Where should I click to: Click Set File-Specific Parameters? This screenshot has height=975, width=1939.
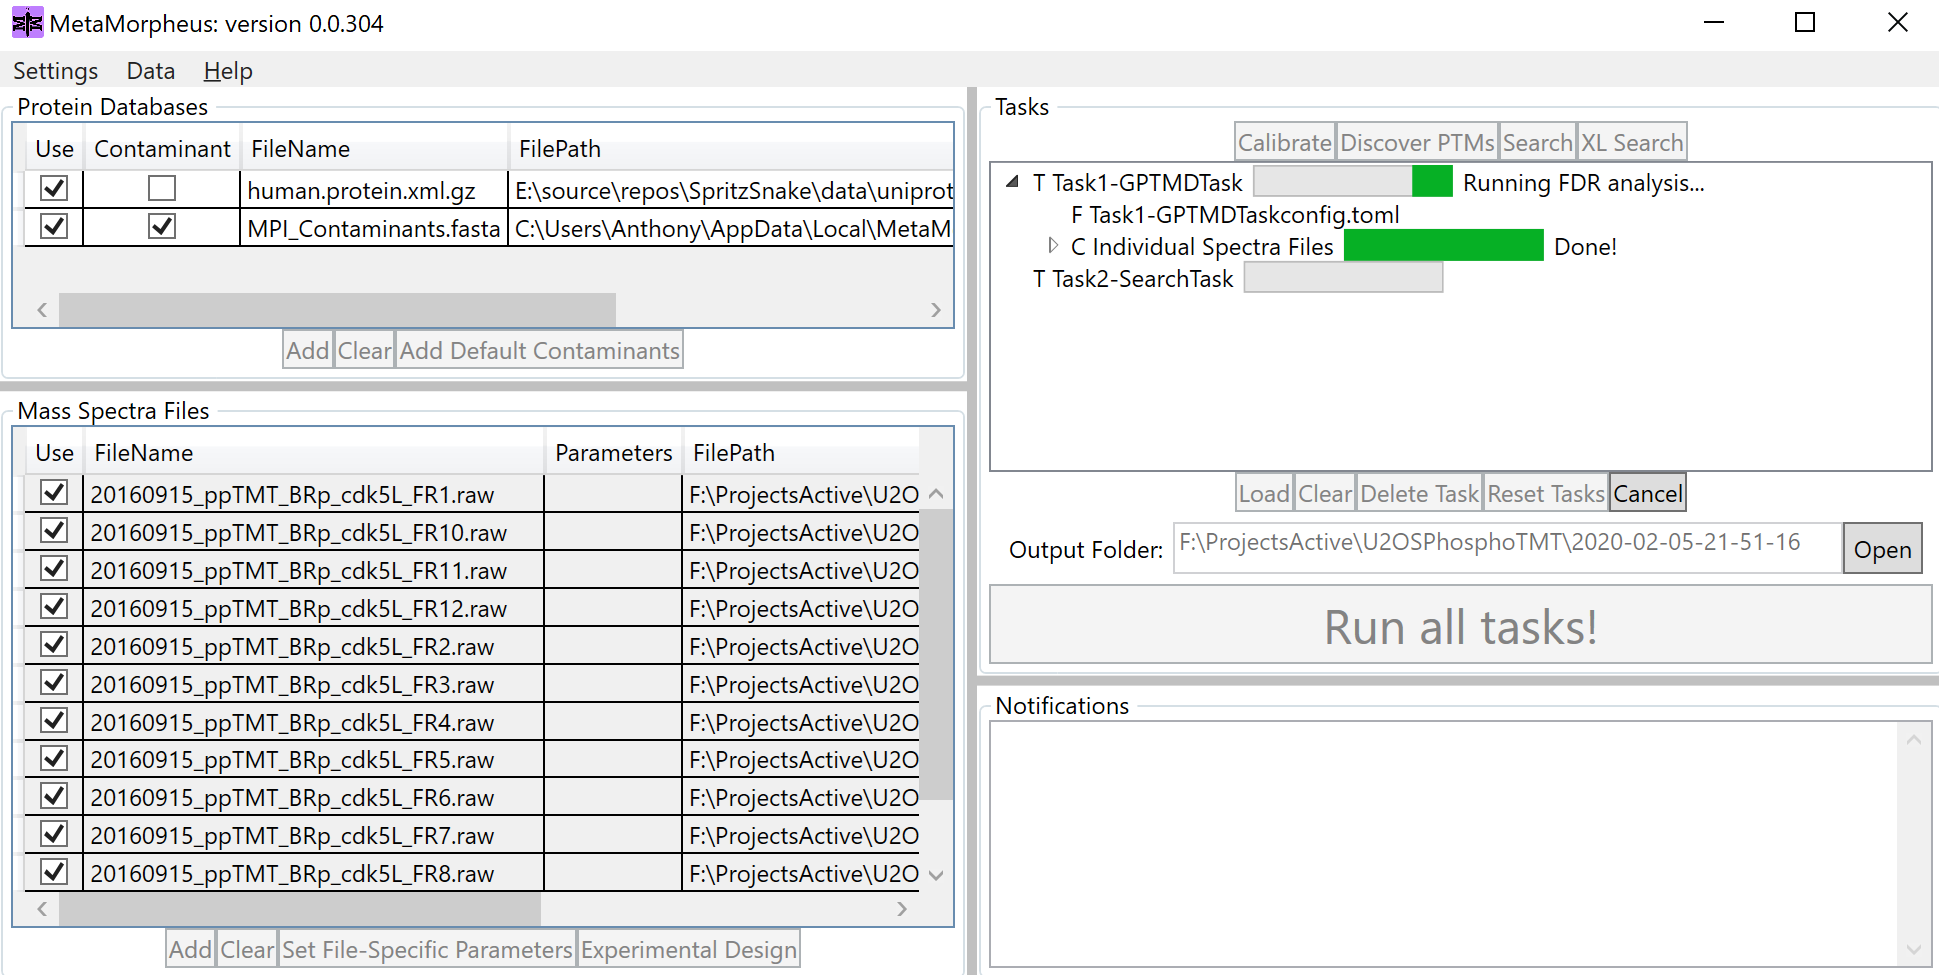coord(427,948)
